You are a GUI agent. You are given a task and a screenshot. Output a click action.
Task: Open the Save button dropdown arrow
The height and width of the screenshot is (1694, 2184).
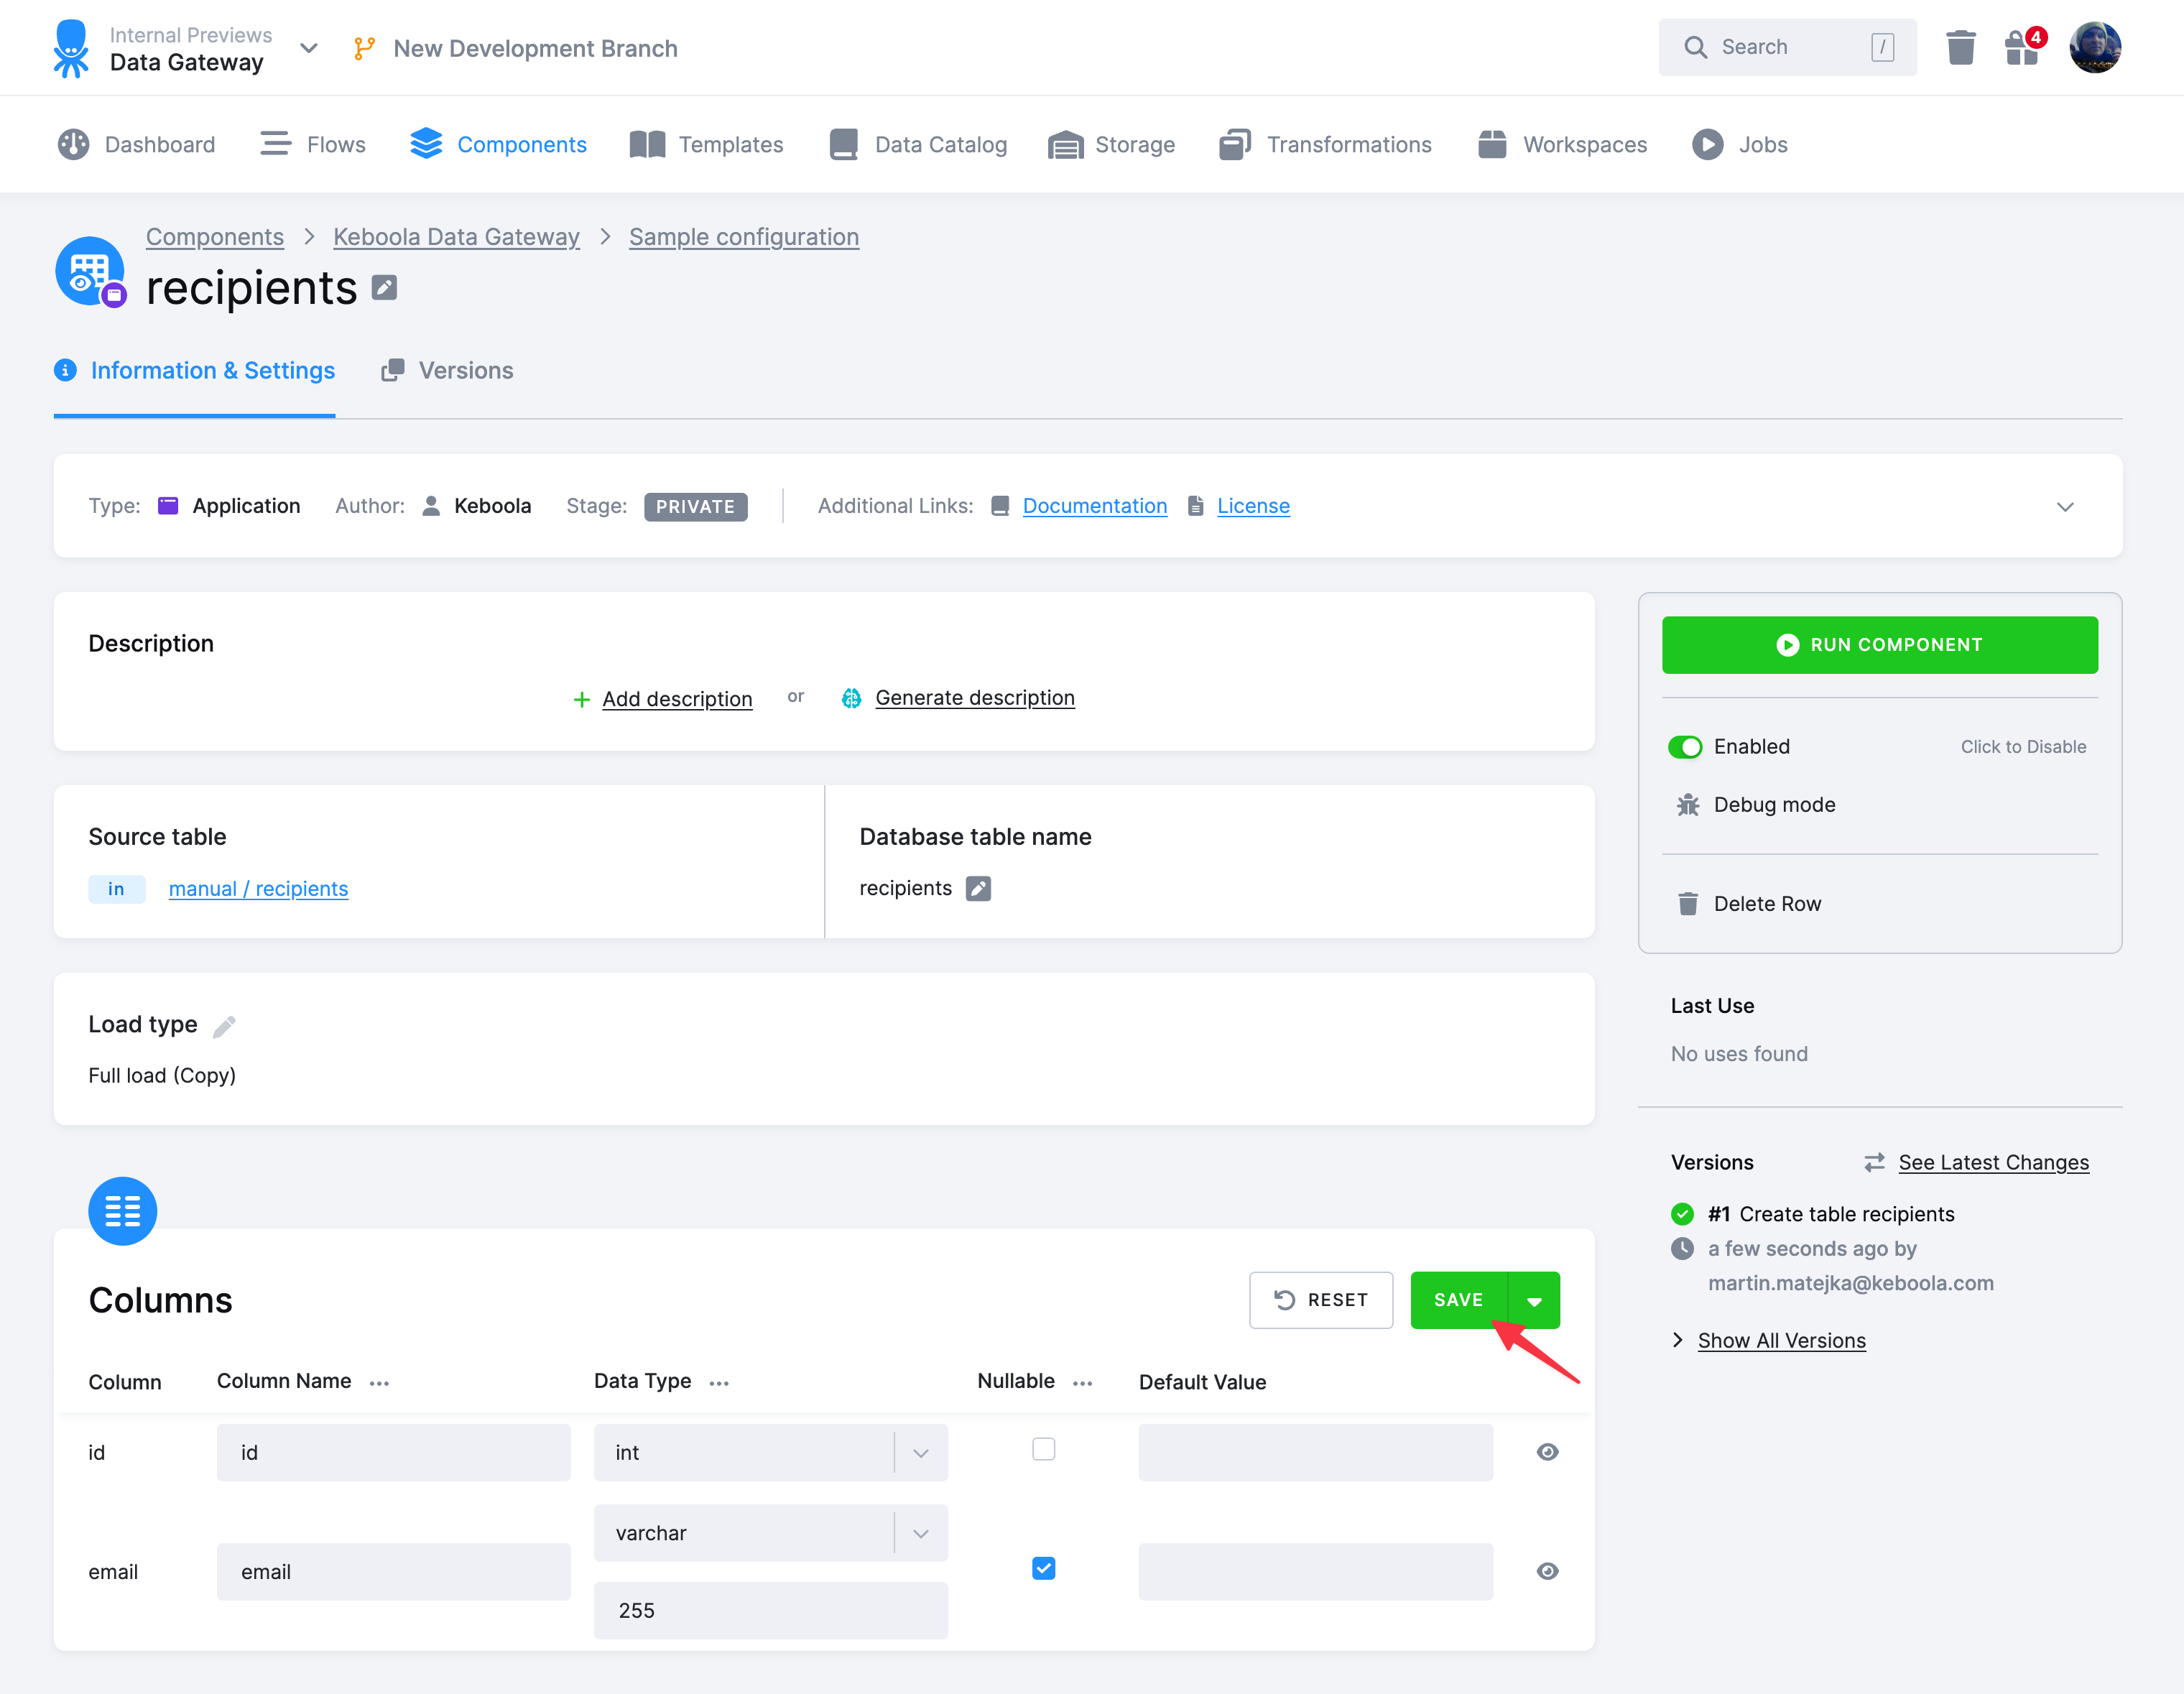tap(1534, 1300)
